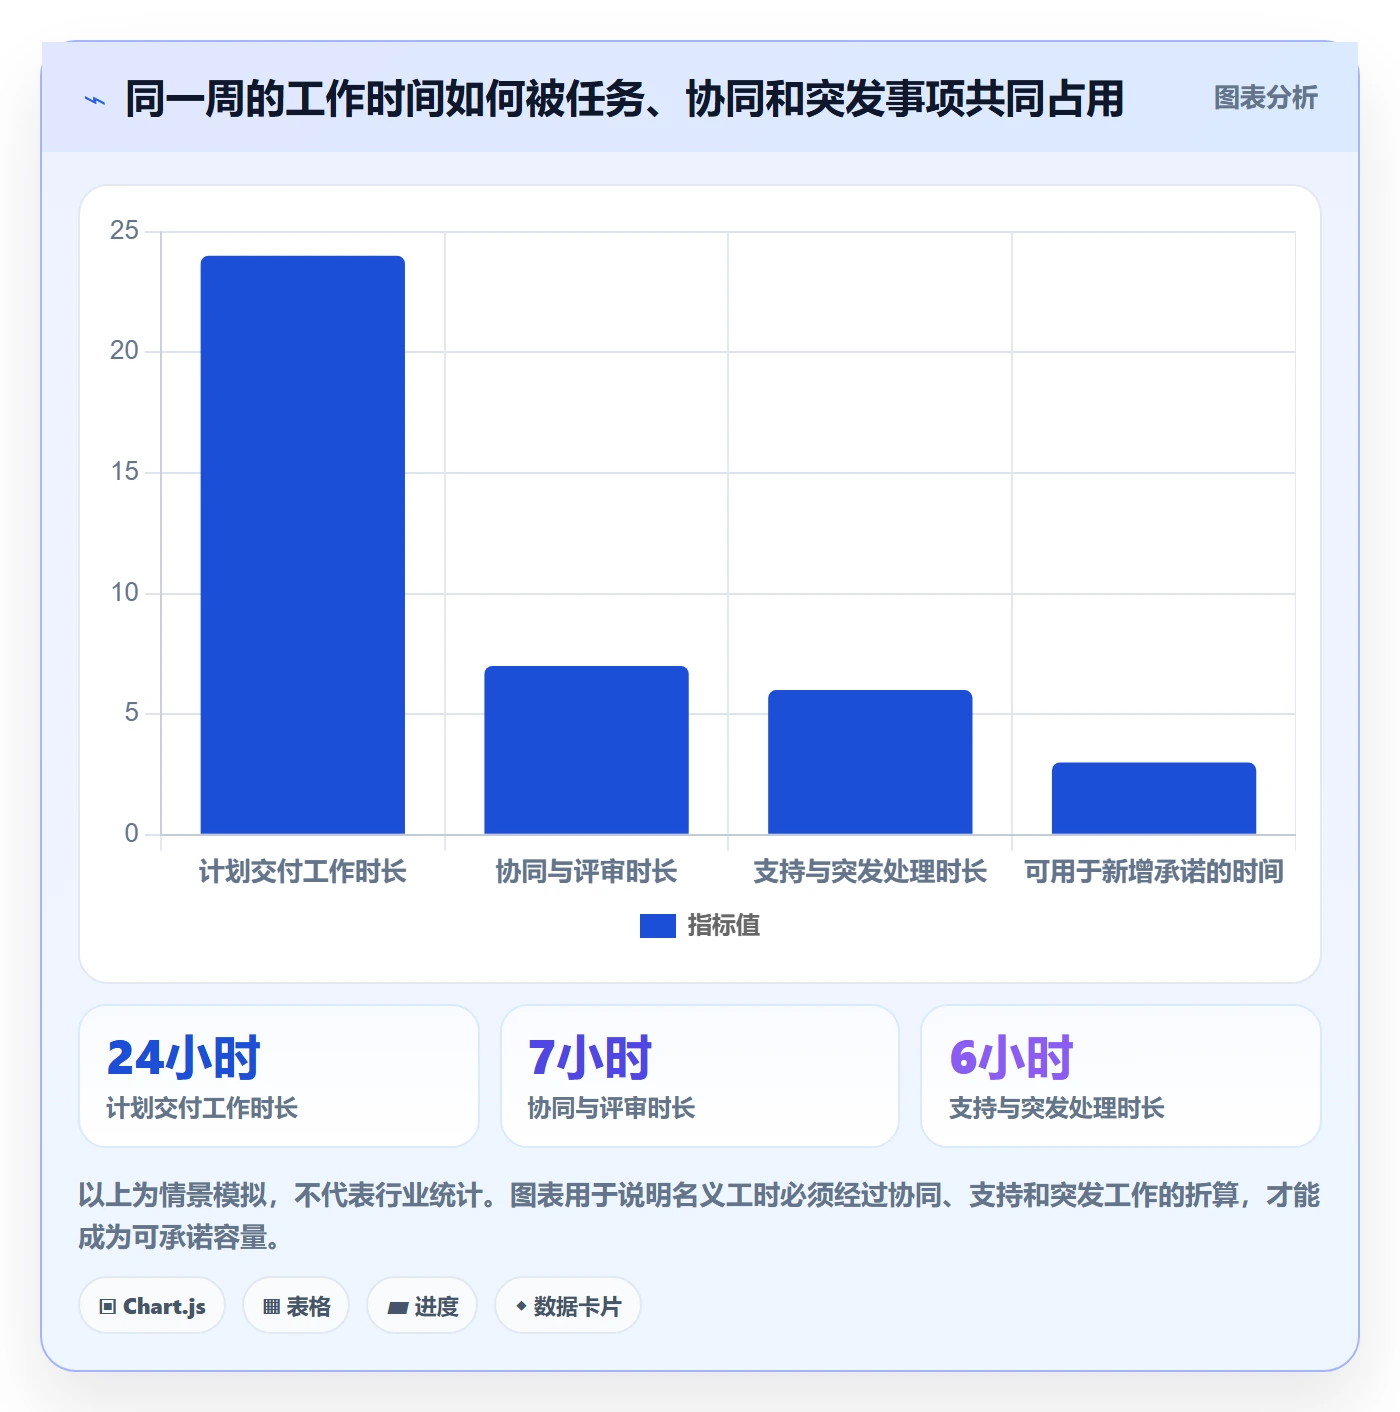Viewport: 1400px width, 1412px height.
Task: Click the 数据卡片 tag chip
Action: click(x=568, y=1306)
